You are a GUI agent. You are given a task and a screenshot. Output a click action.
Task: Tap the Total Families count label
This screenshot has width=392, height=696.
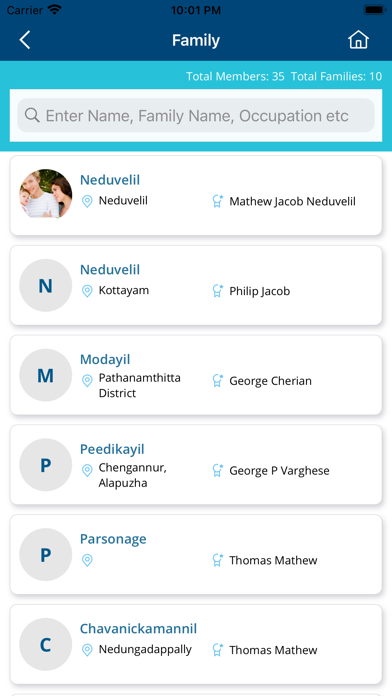pos(337,76)
